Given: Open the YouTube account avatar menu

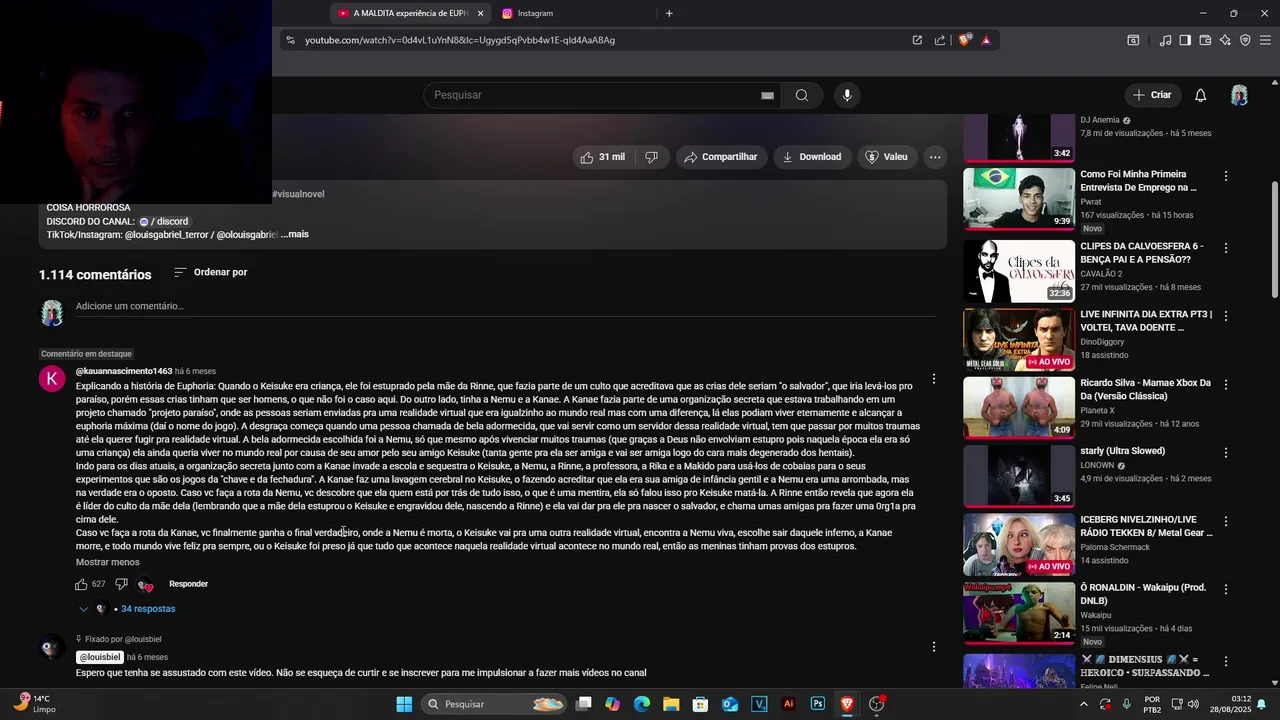Looking at the screenshot, I should [1239, 95].
